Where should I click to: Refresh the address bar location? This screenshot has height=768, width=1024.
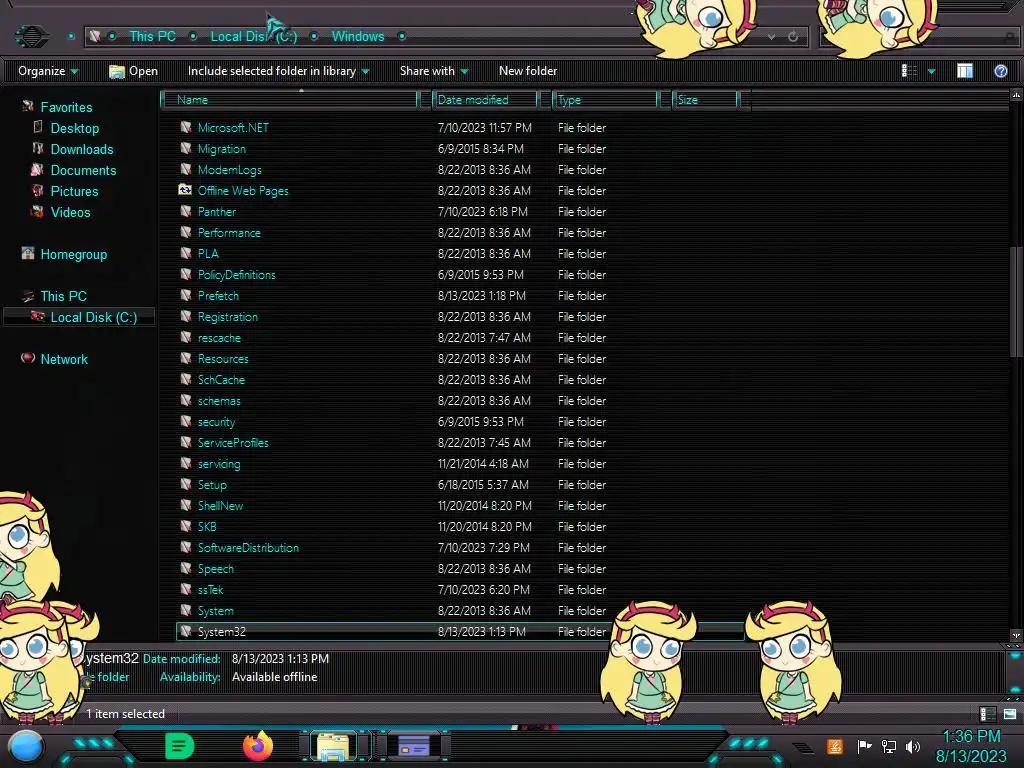click(793, 37)
